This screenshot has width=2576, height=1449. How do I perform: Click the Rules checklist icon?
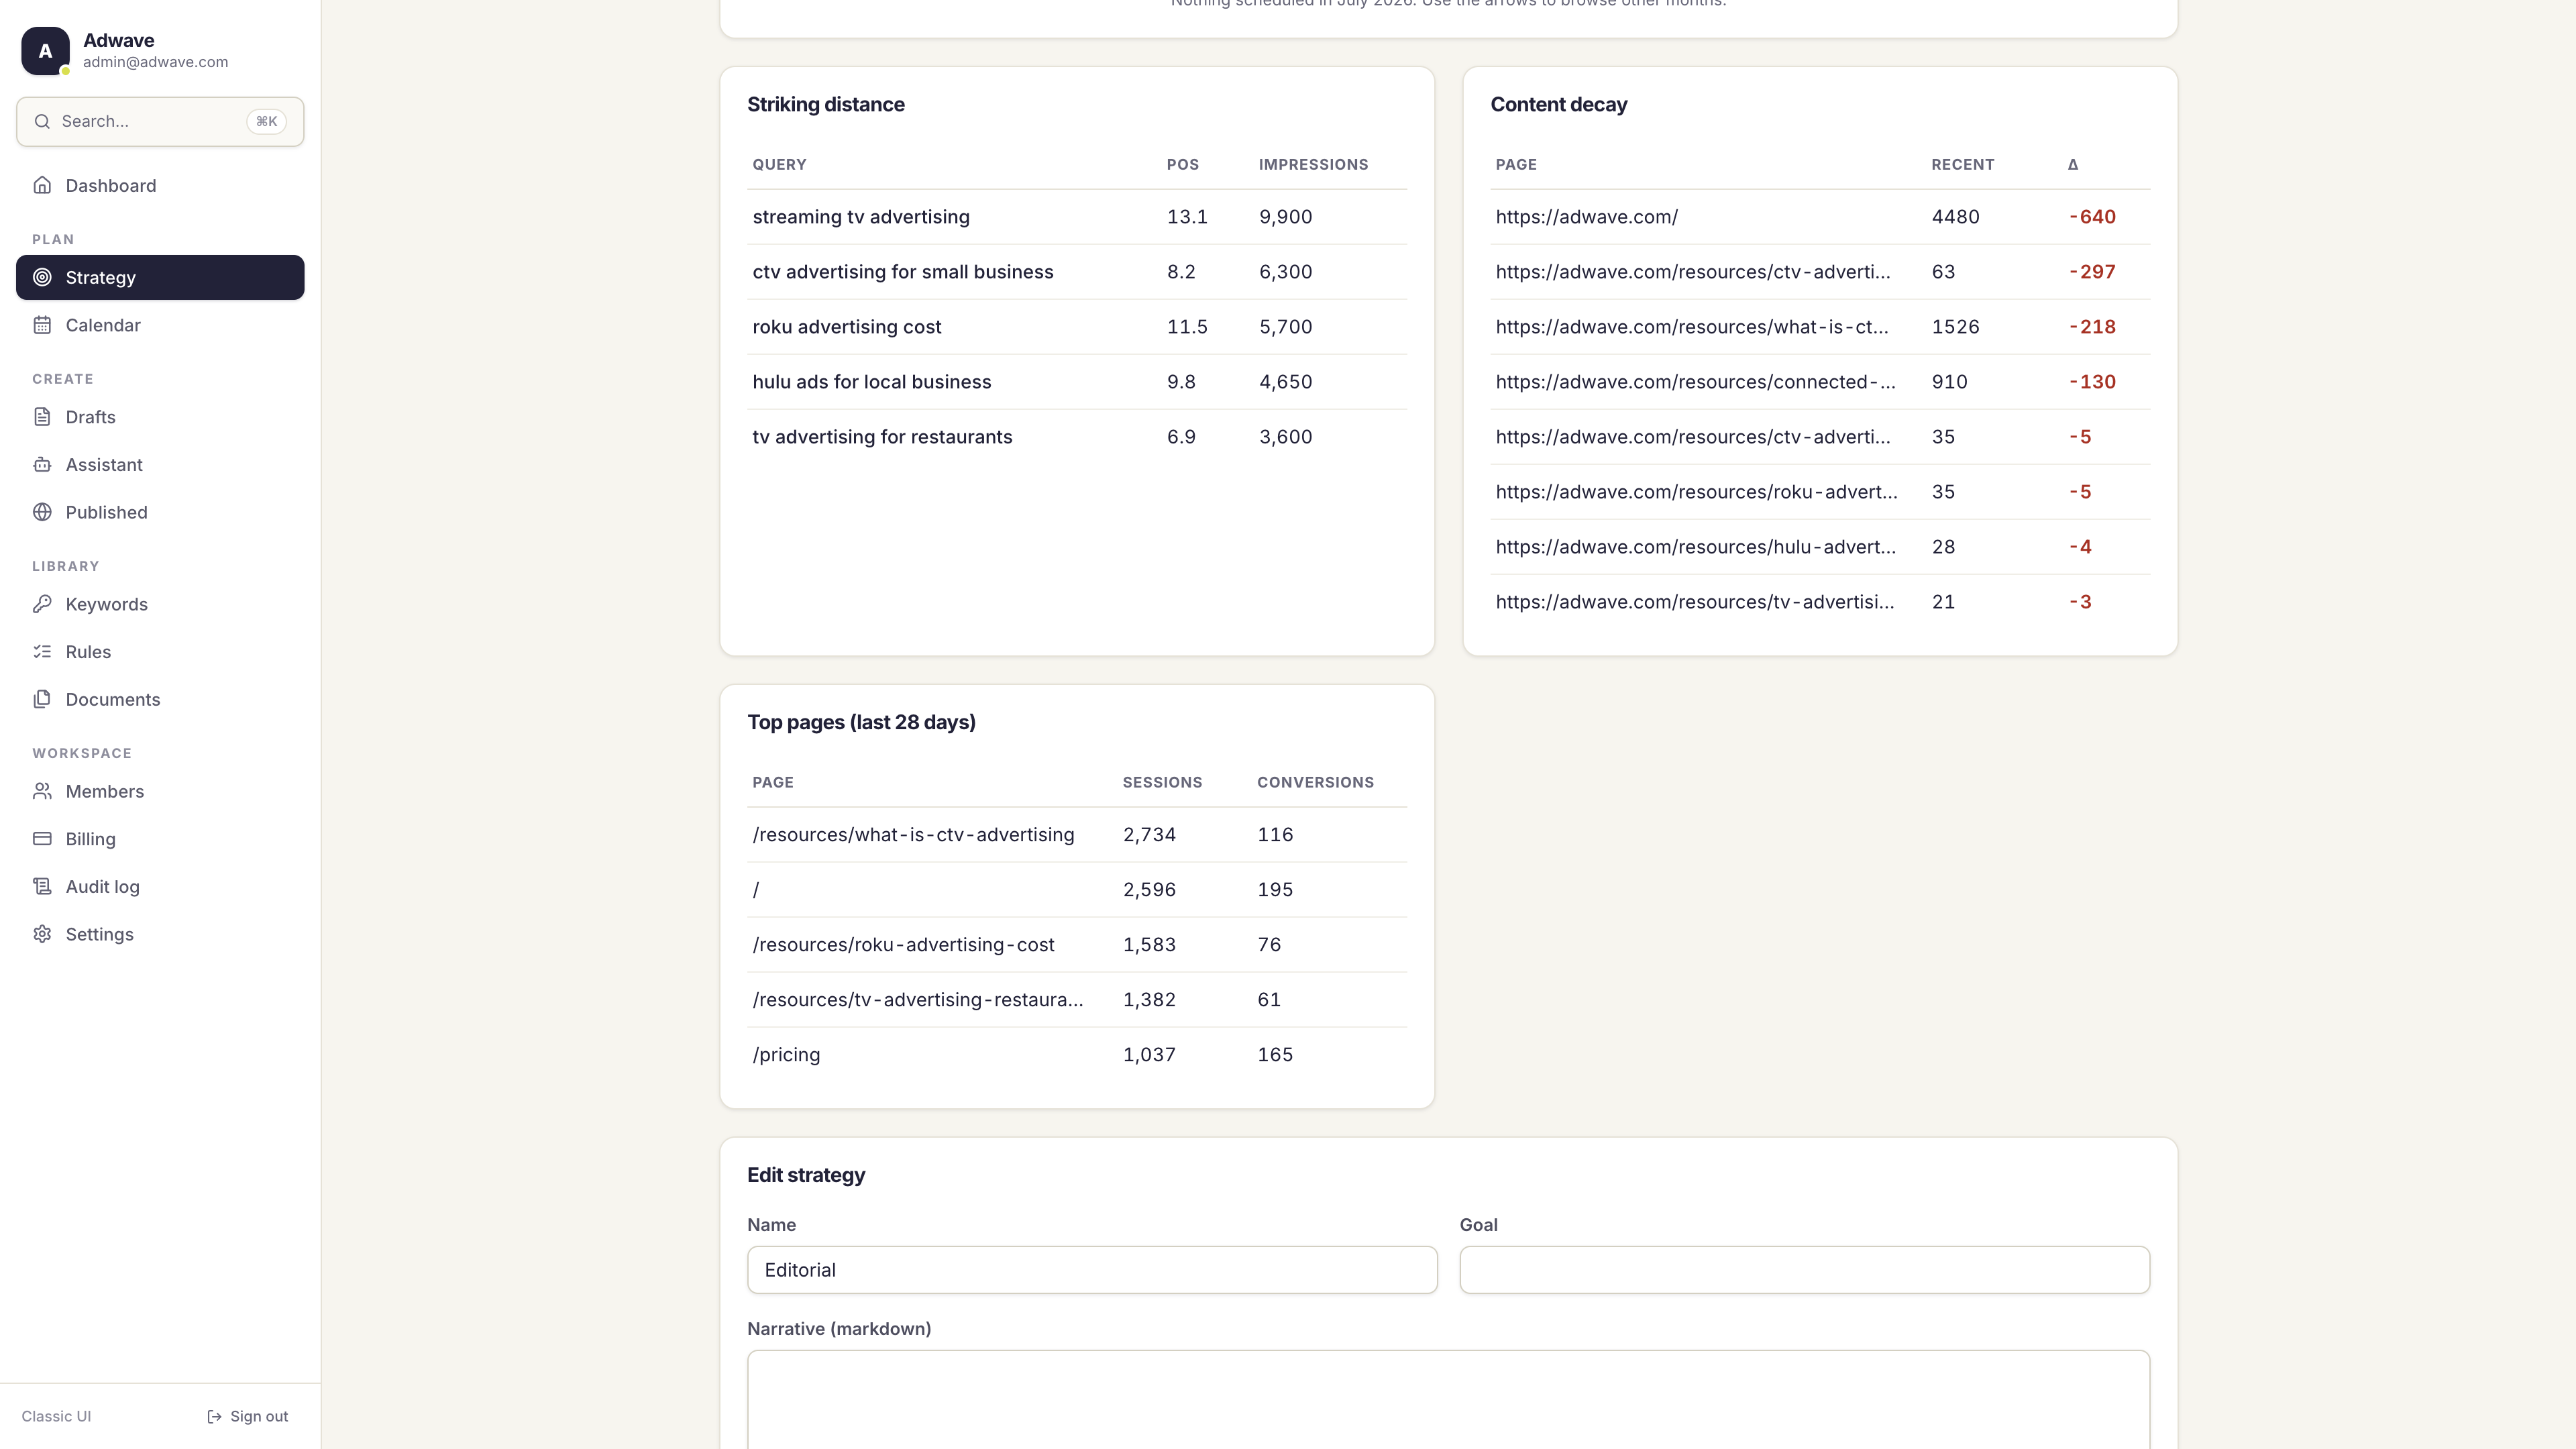42,651
